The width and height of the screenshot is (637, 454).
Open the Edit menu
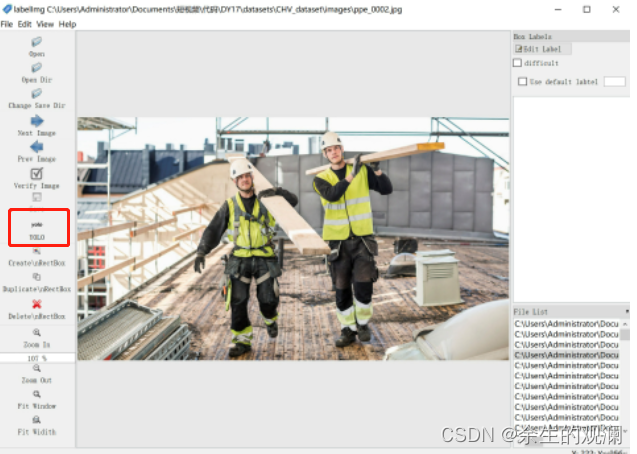[24, 24]
